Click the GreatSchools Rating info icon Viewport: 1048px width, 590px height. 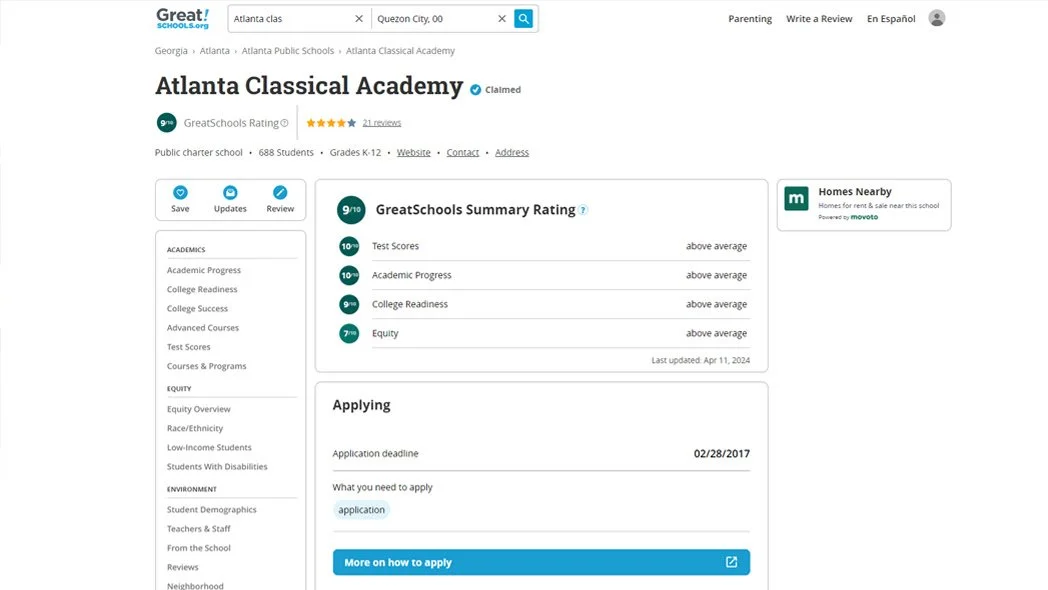point(284,122)
